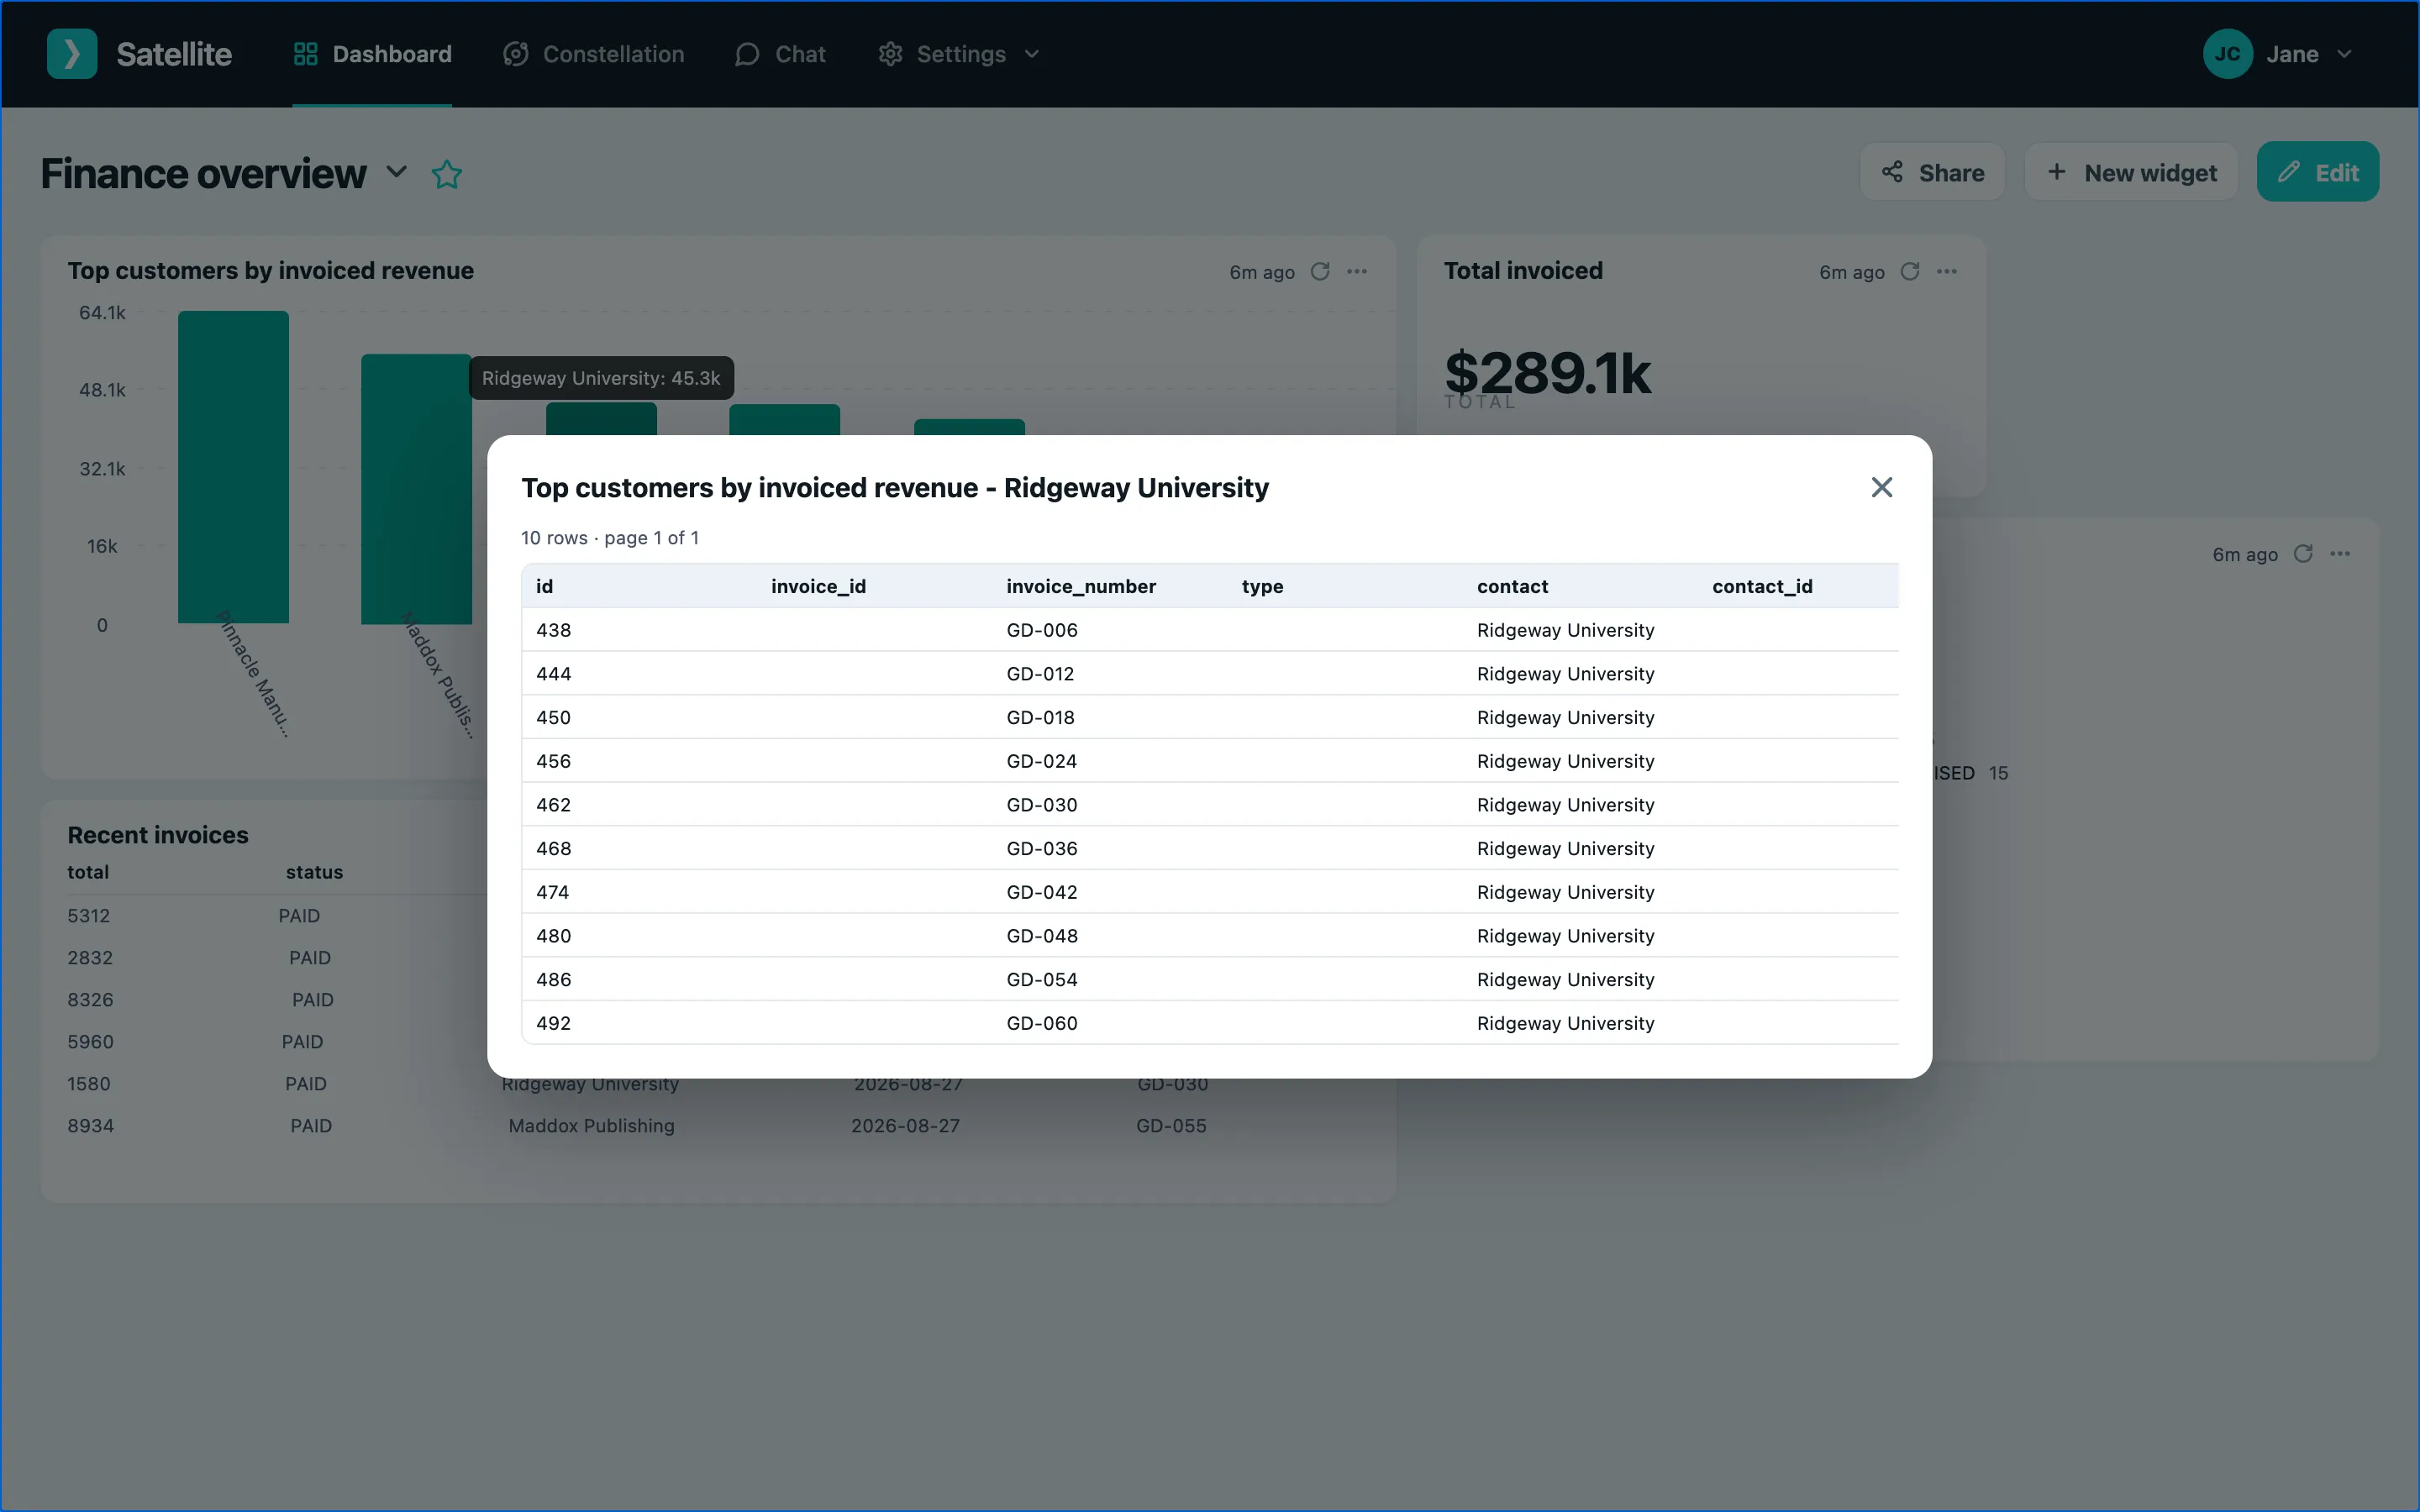Click the total column header in Recent invoices
Viewport: 2420px width, 1512px height.
[88, 872]
